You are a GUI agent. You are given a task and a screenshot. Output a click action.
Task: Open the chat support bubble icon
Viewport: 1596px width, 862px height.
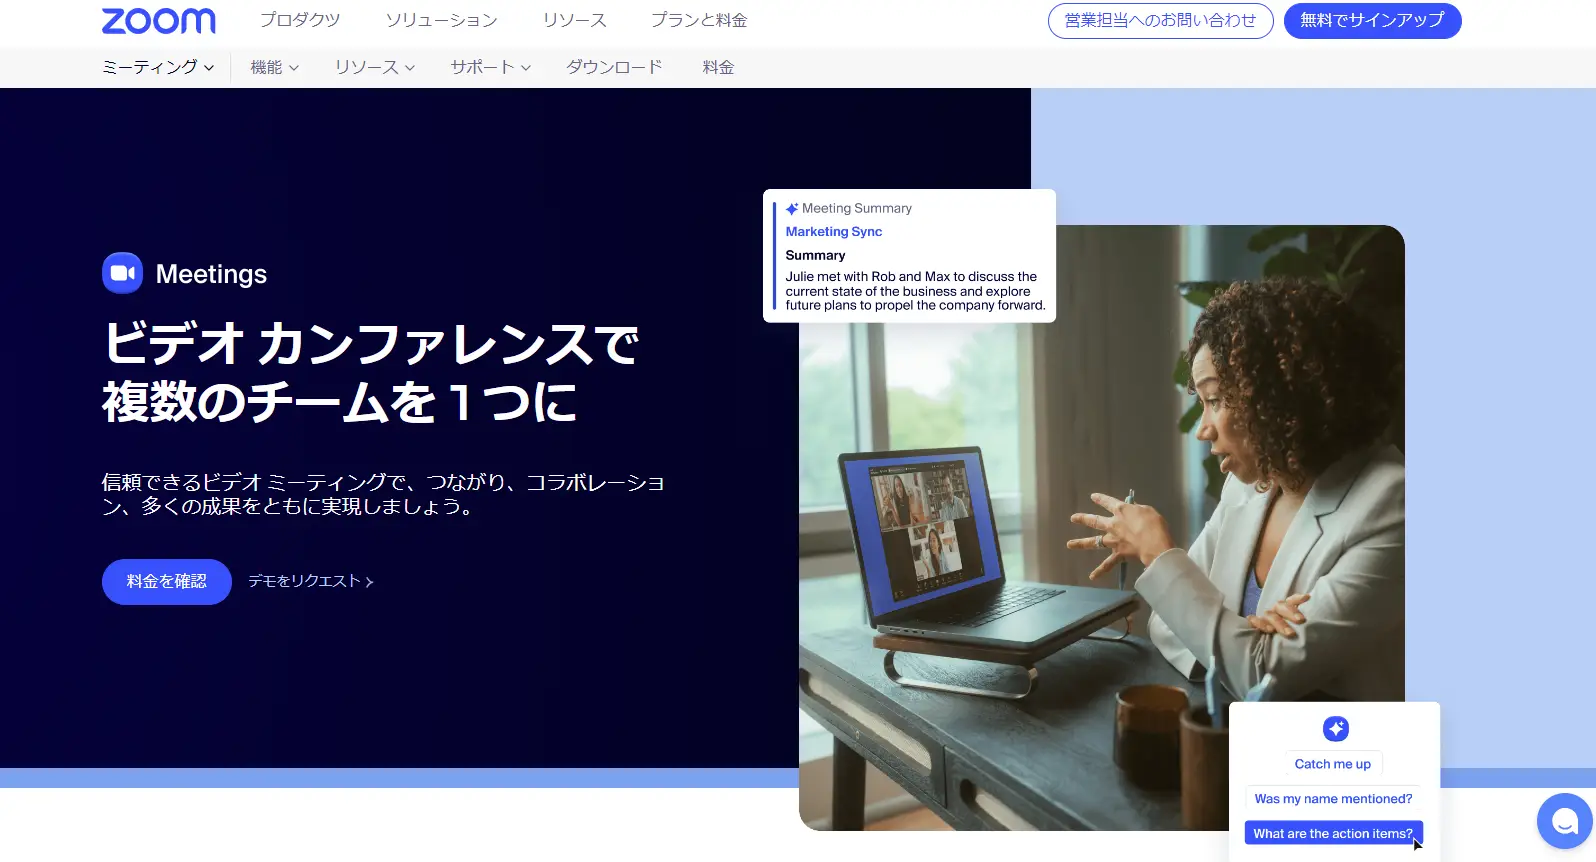[1564, 821]
